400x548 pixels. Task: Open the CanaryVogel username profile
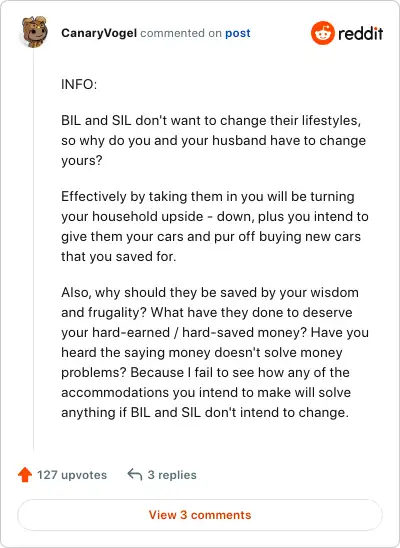(x=99, y=33)
